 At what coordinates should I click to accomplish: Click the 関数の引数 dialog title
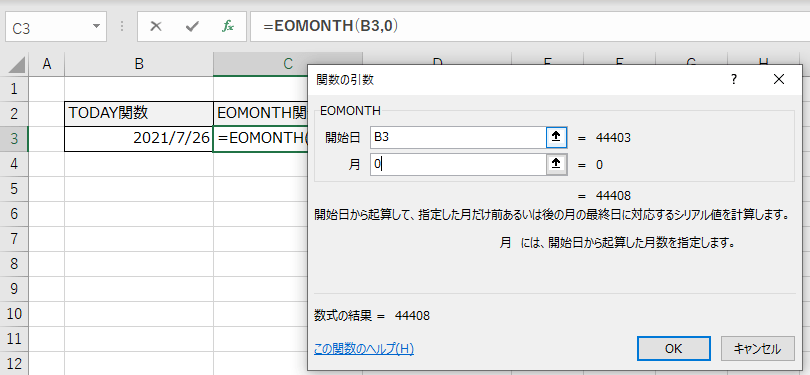click(345, 80)
